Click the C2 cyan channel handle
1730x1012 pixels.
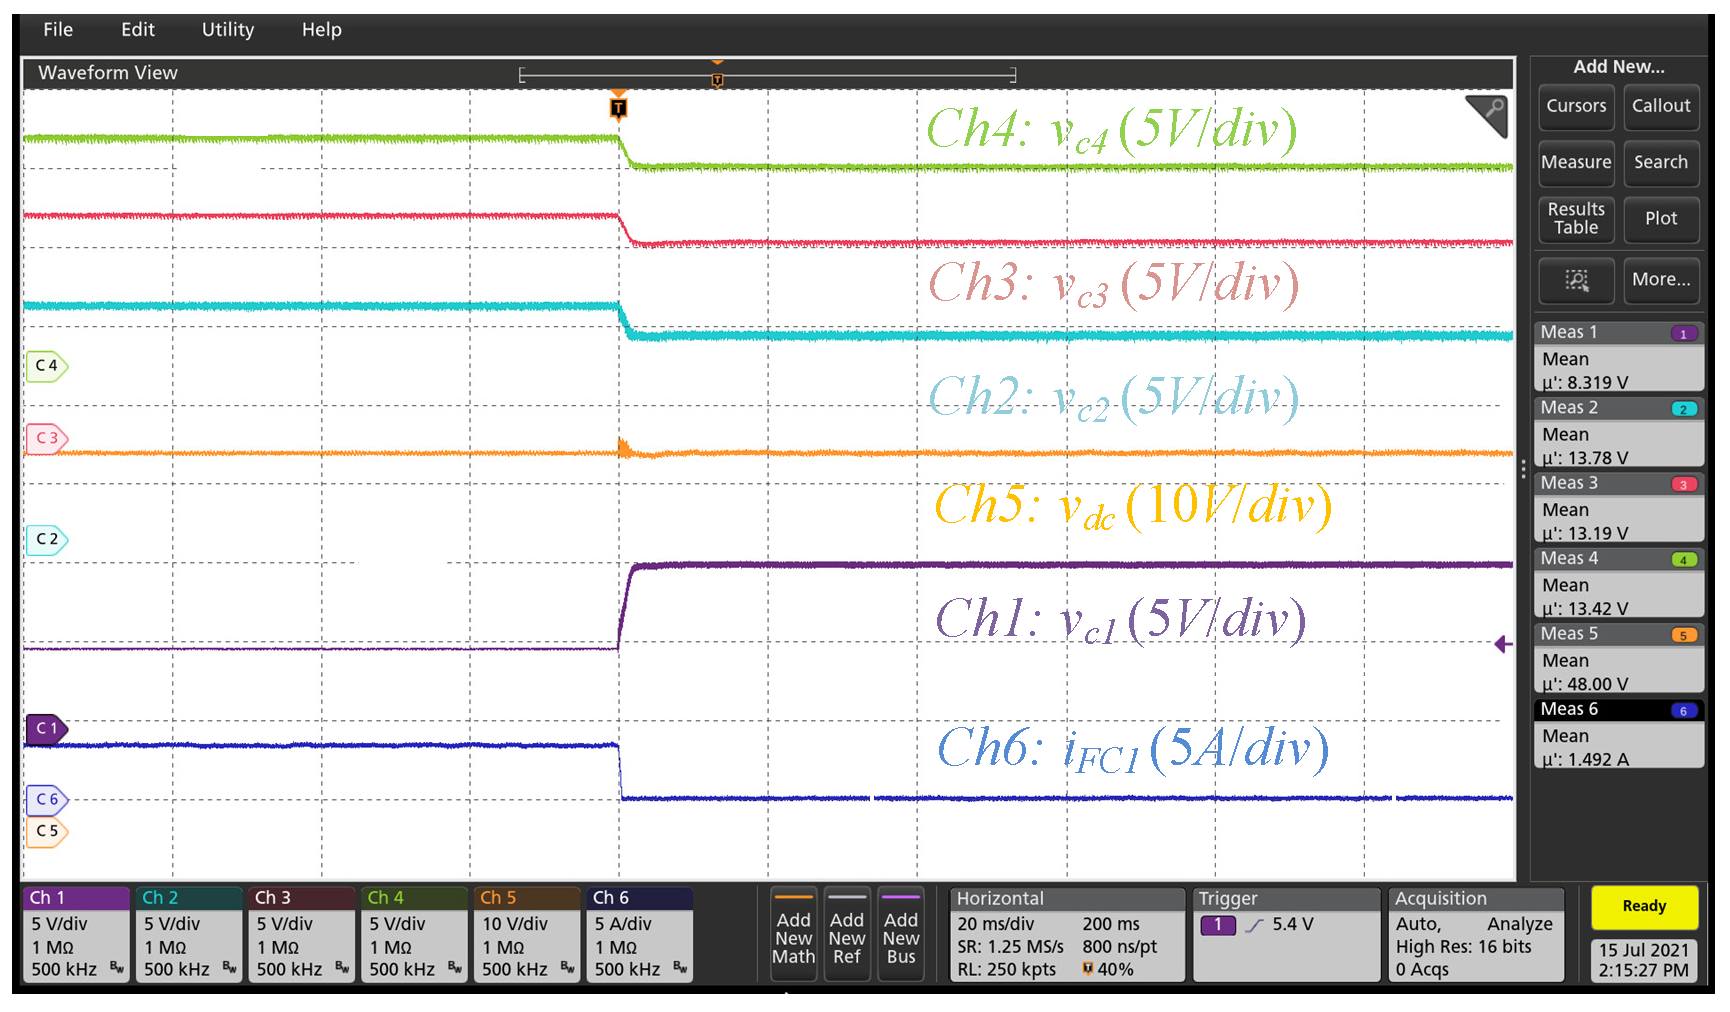(x=46, y=539)
